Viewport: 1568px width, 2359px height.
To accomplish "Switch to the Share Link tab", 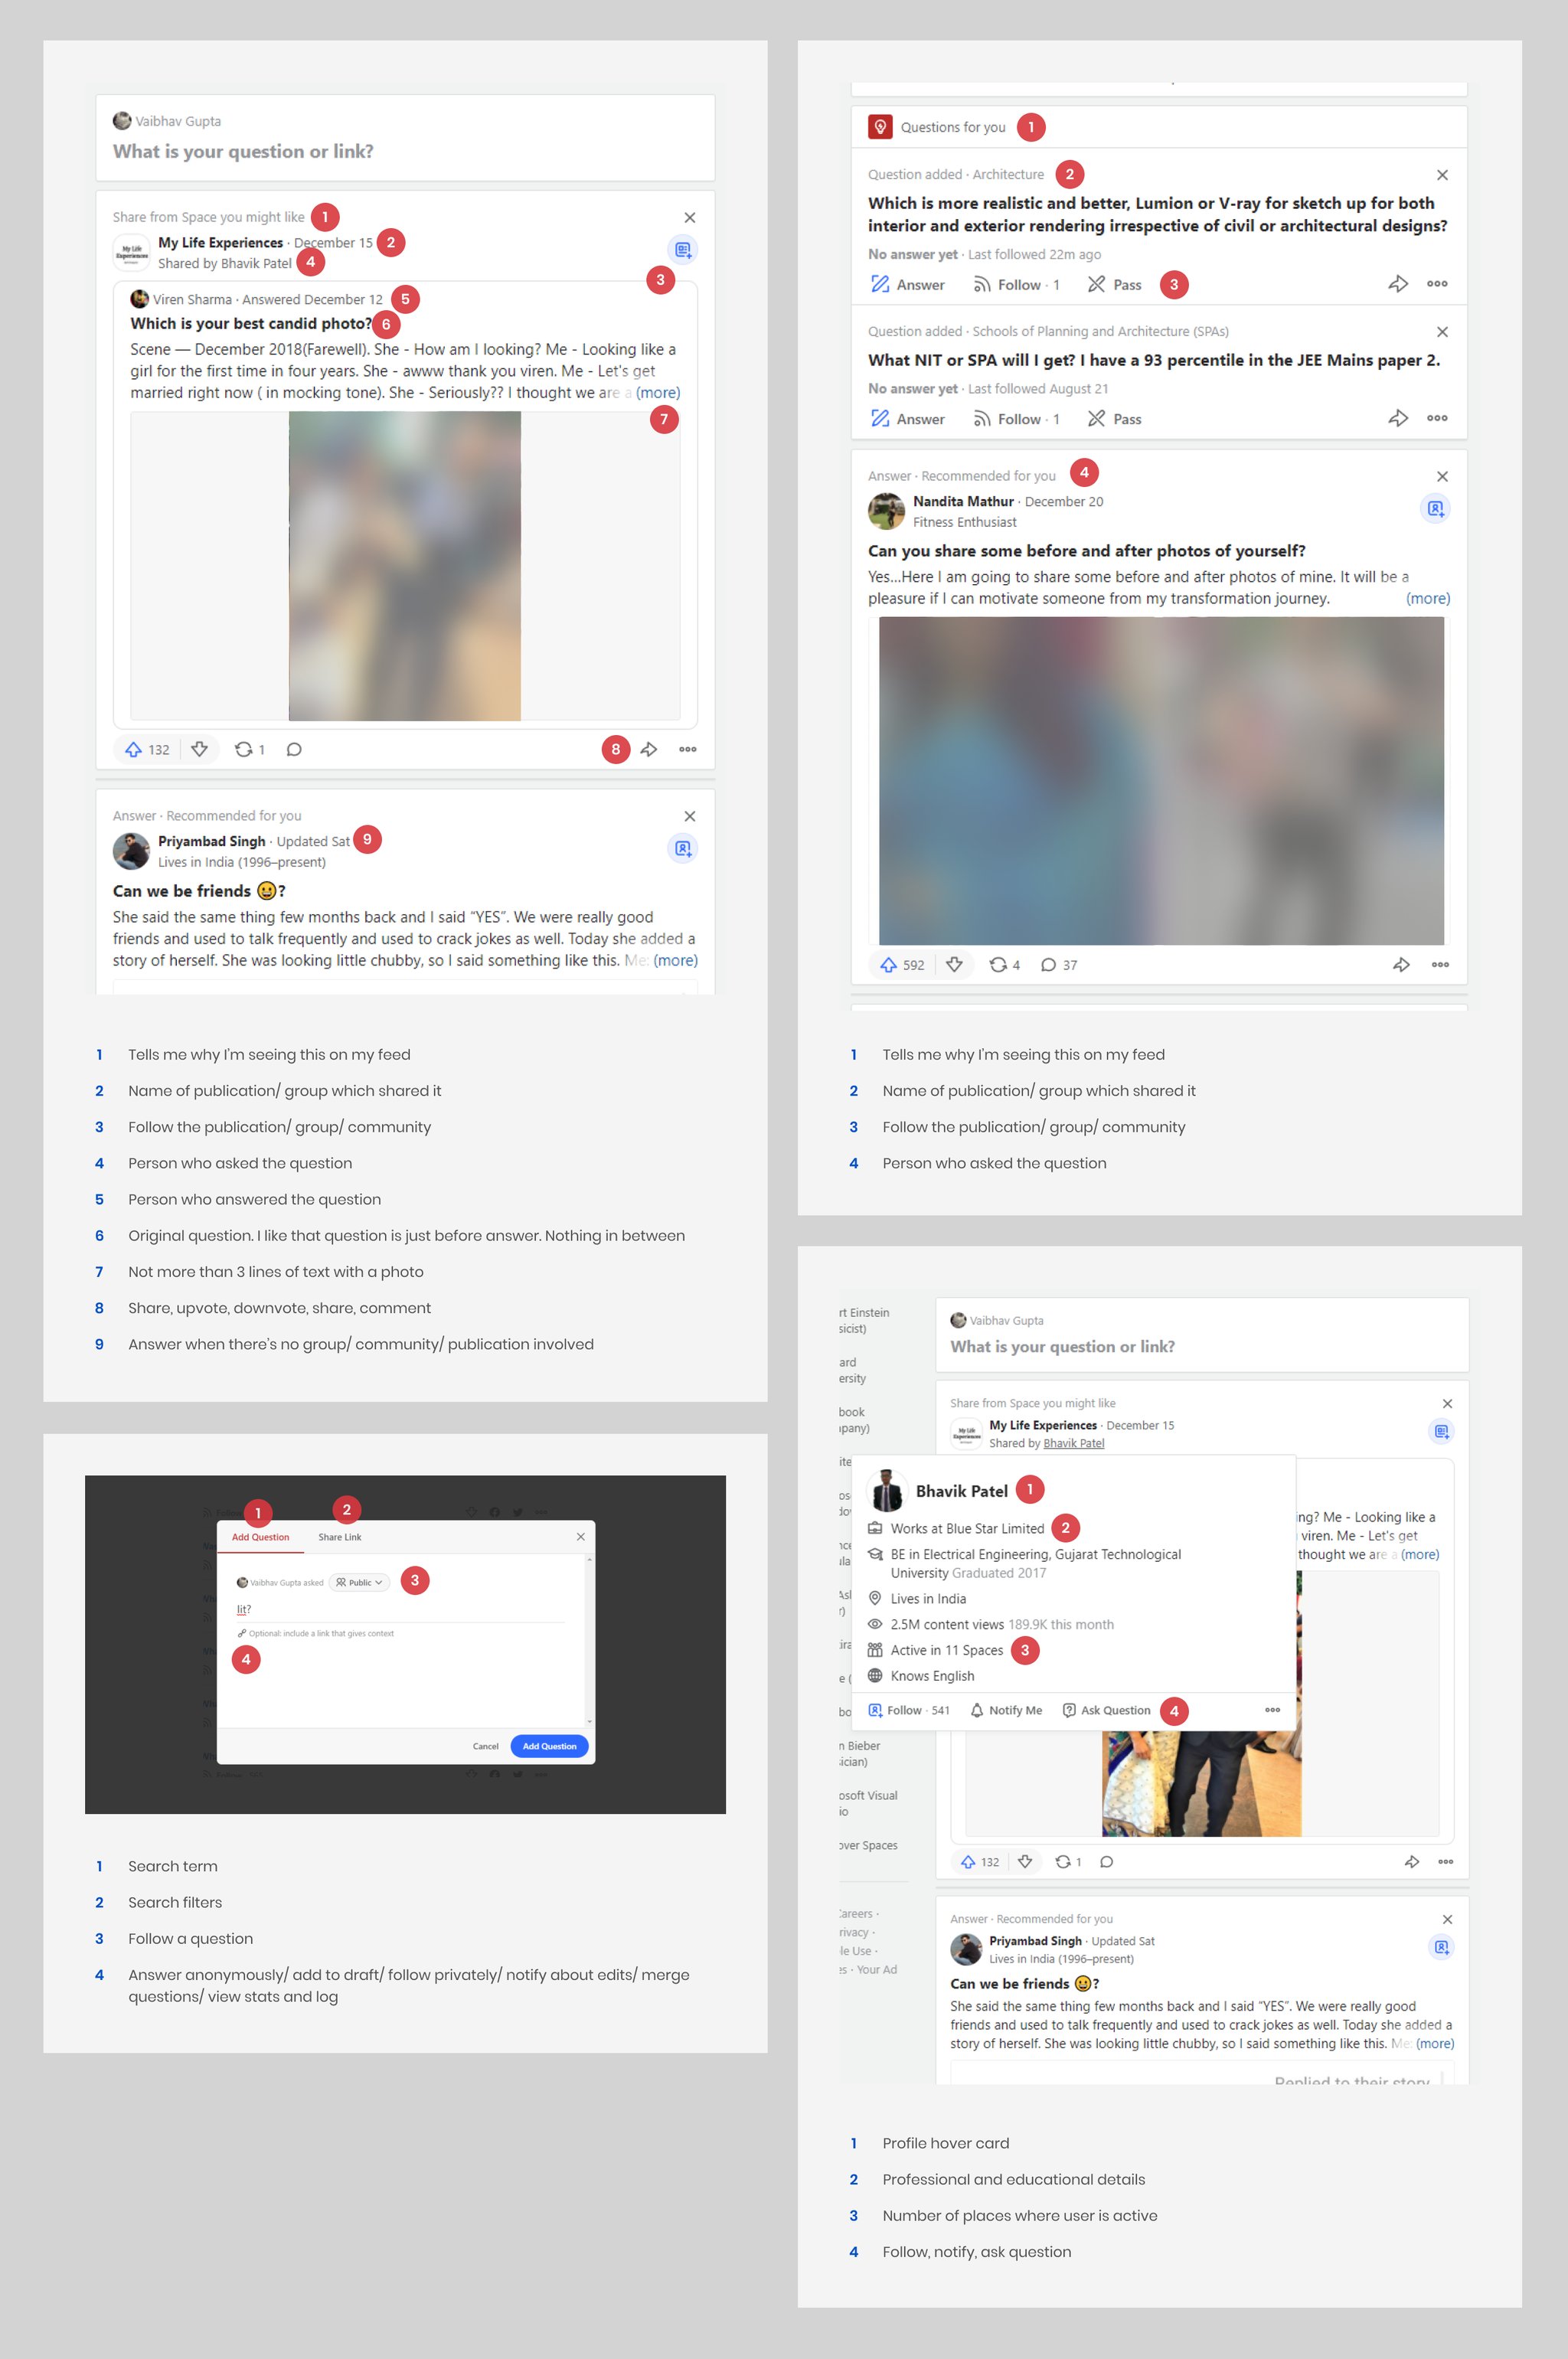I will pos(340,1537).
